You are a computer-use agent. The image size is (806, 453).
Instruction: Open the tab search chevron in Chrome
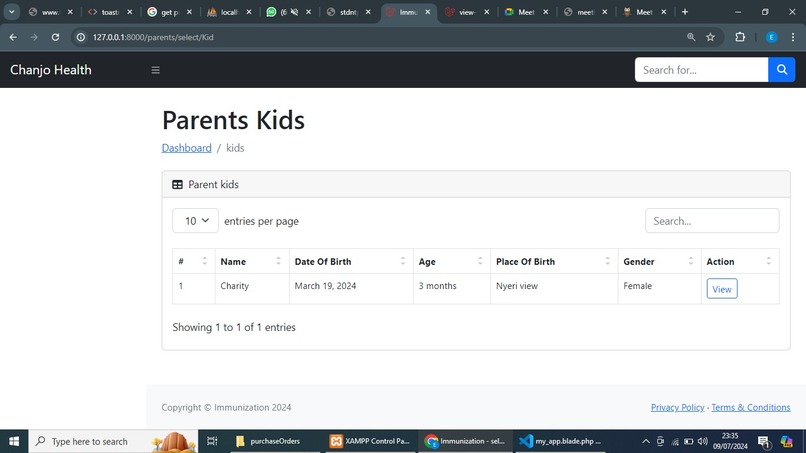(x=11, y=12)
